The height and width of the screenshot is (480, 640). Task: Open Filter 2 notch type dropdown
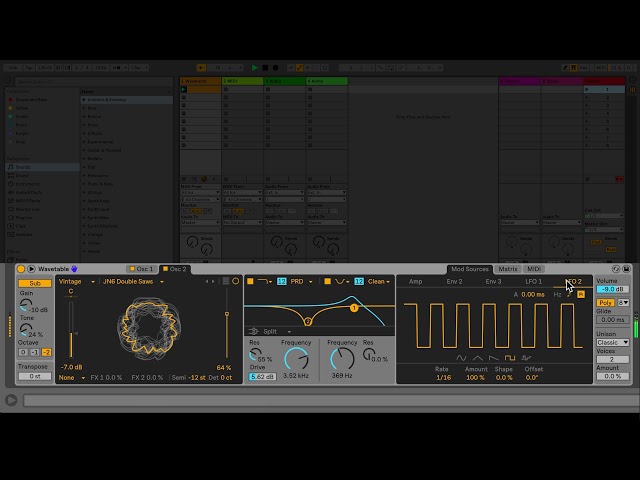[x=342, y=282]
